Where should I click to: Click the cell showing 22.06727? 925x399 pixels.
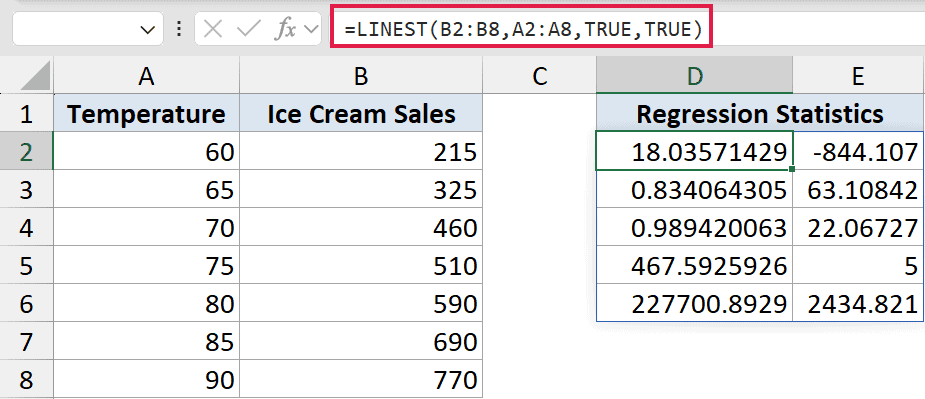click(x=858, y=227)
